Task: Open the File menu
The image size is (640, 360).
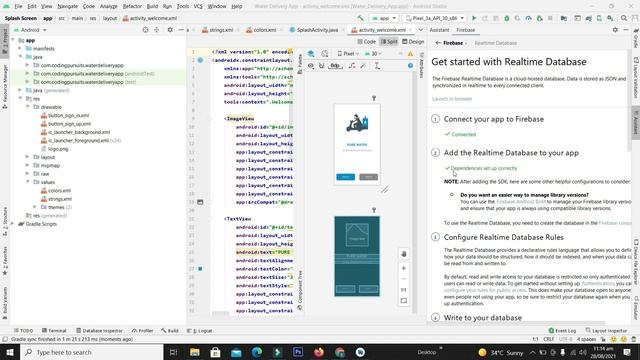Action: (x=18, y=6)
